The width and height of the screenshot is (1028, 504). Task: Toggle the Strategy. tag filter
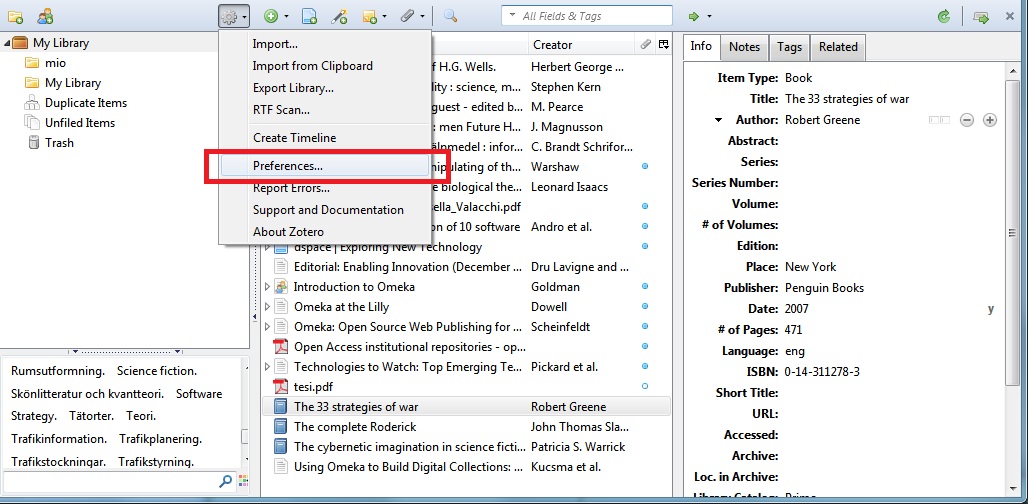pos(35,416)
